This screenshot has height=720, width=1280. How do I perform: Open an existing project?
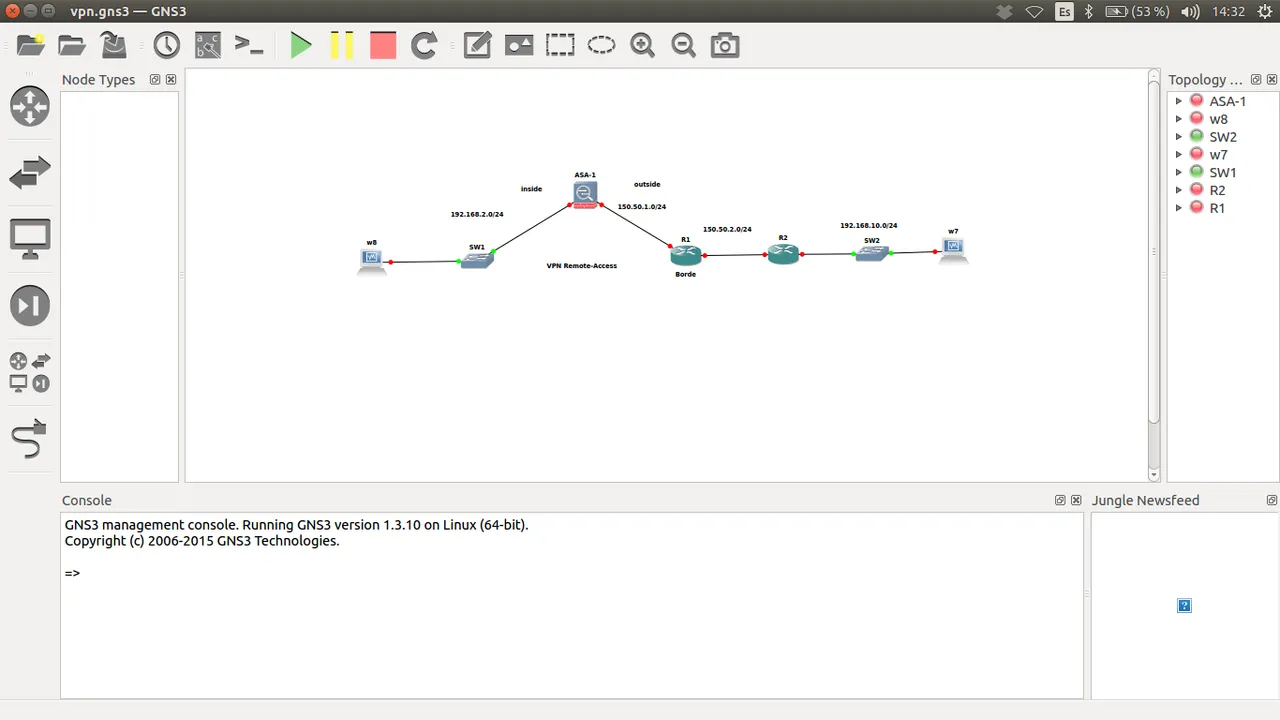click(x=72, y=45)
